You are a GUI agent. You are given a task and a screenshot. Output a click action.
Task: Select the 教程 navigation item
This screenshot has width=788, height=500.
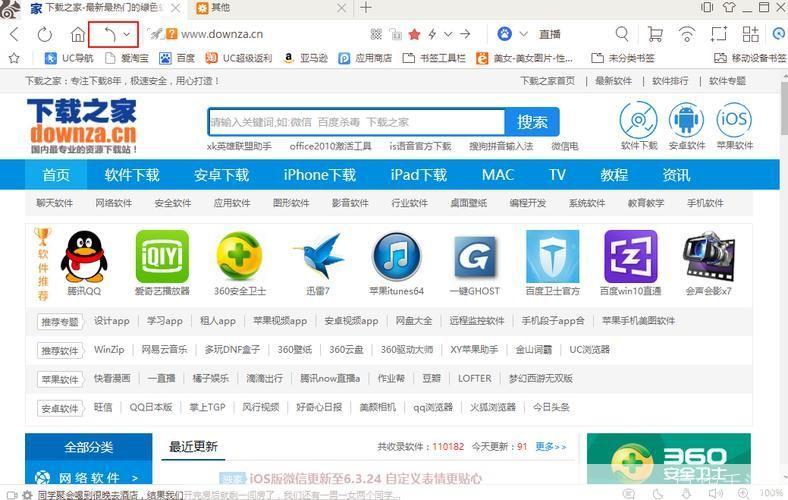coord(614,175)
